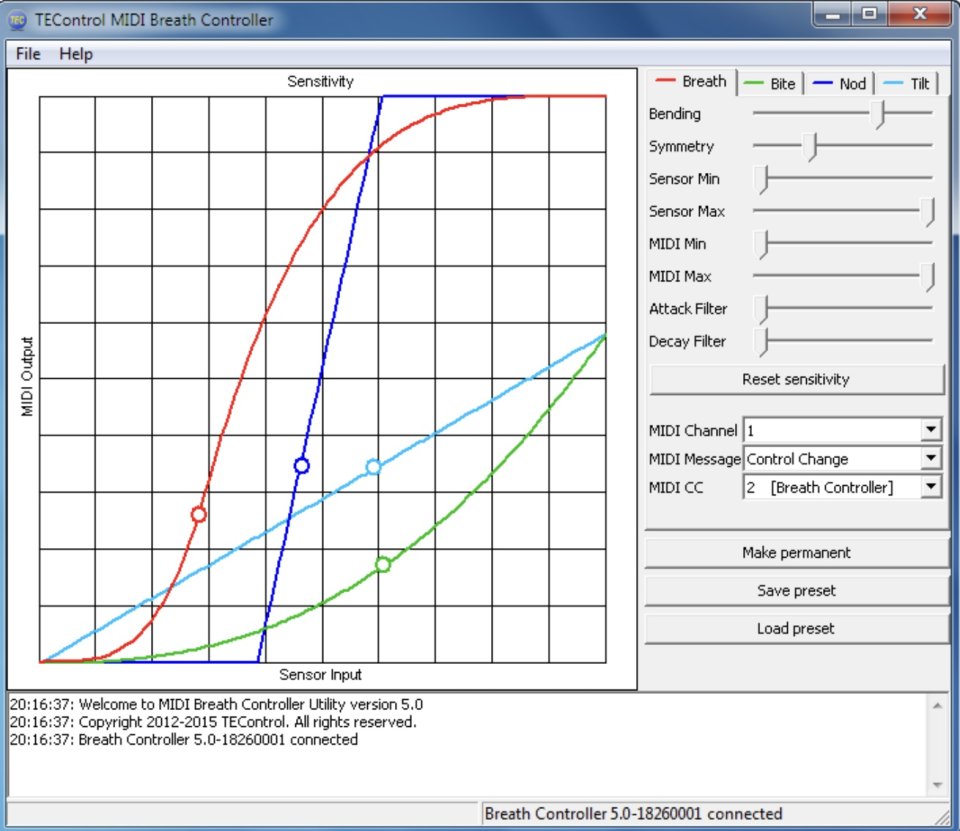Click the Load preset button
Screen dimensions: 960x831
point(796,628)
